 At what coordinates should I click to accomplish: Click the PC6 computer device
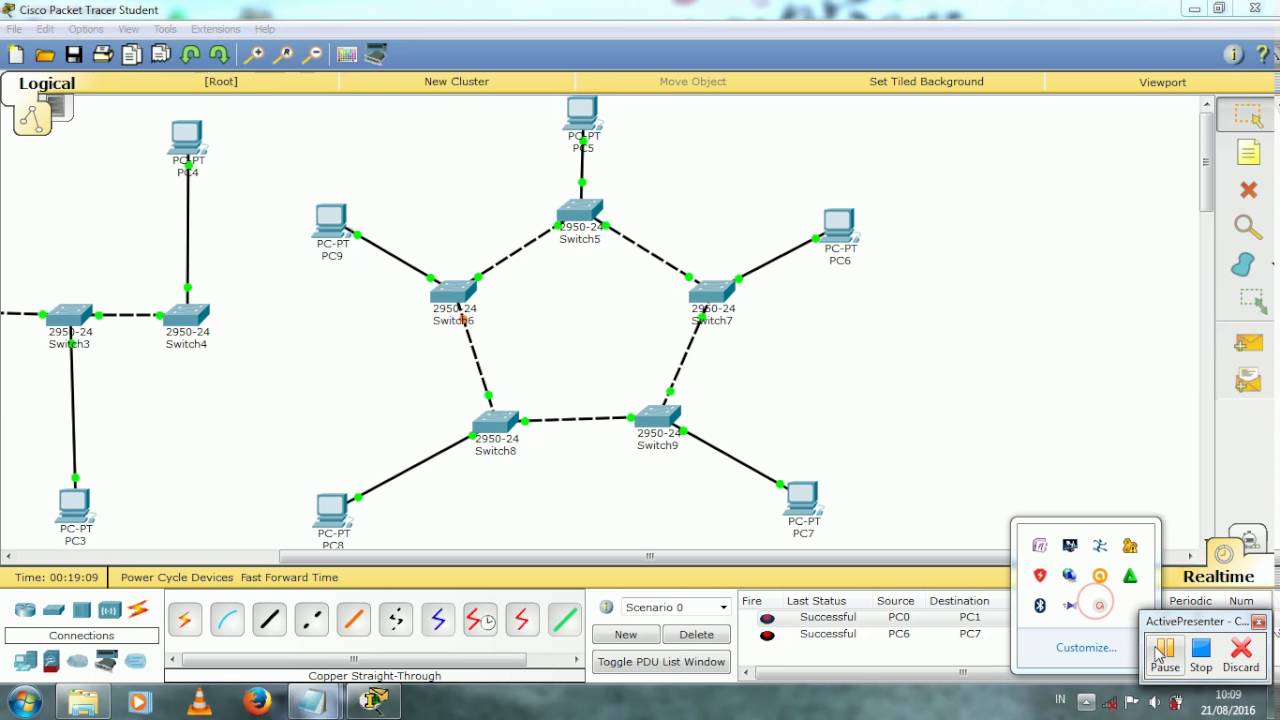[839, 227]
